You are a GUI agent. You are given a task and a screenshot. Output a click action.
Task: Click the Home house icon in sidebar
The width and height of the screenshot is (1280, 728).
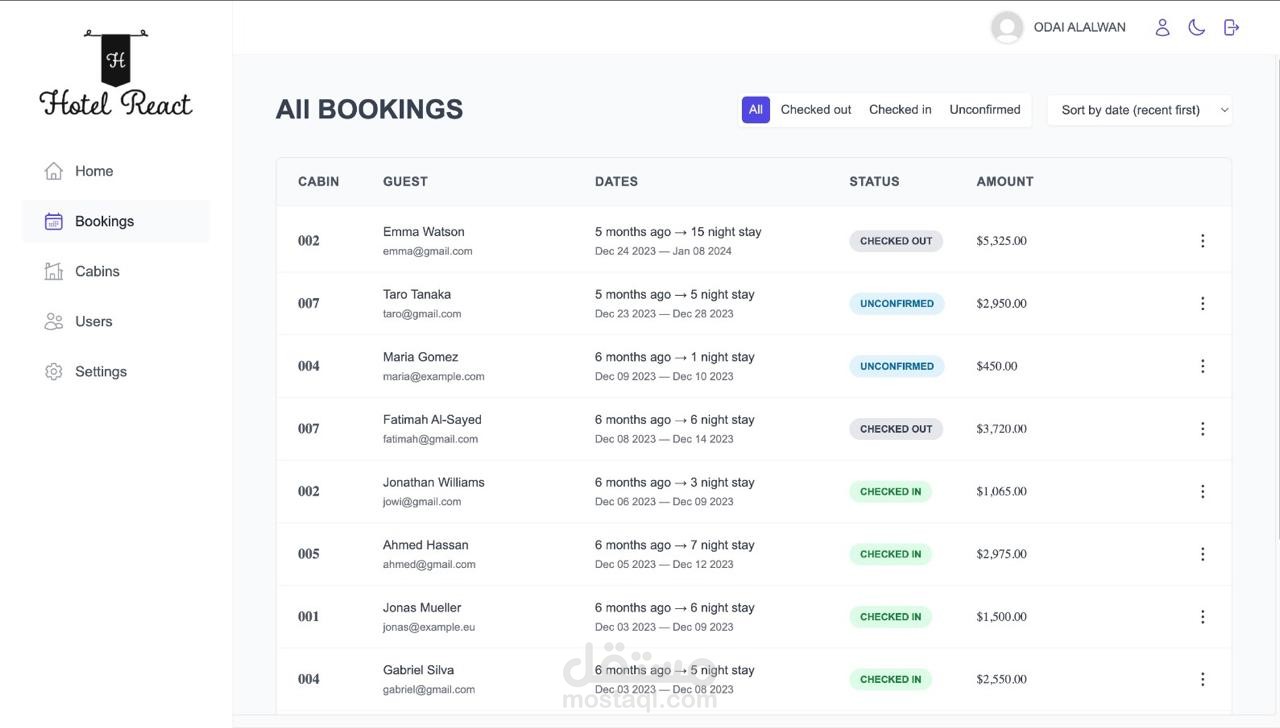tap(54, 171)
